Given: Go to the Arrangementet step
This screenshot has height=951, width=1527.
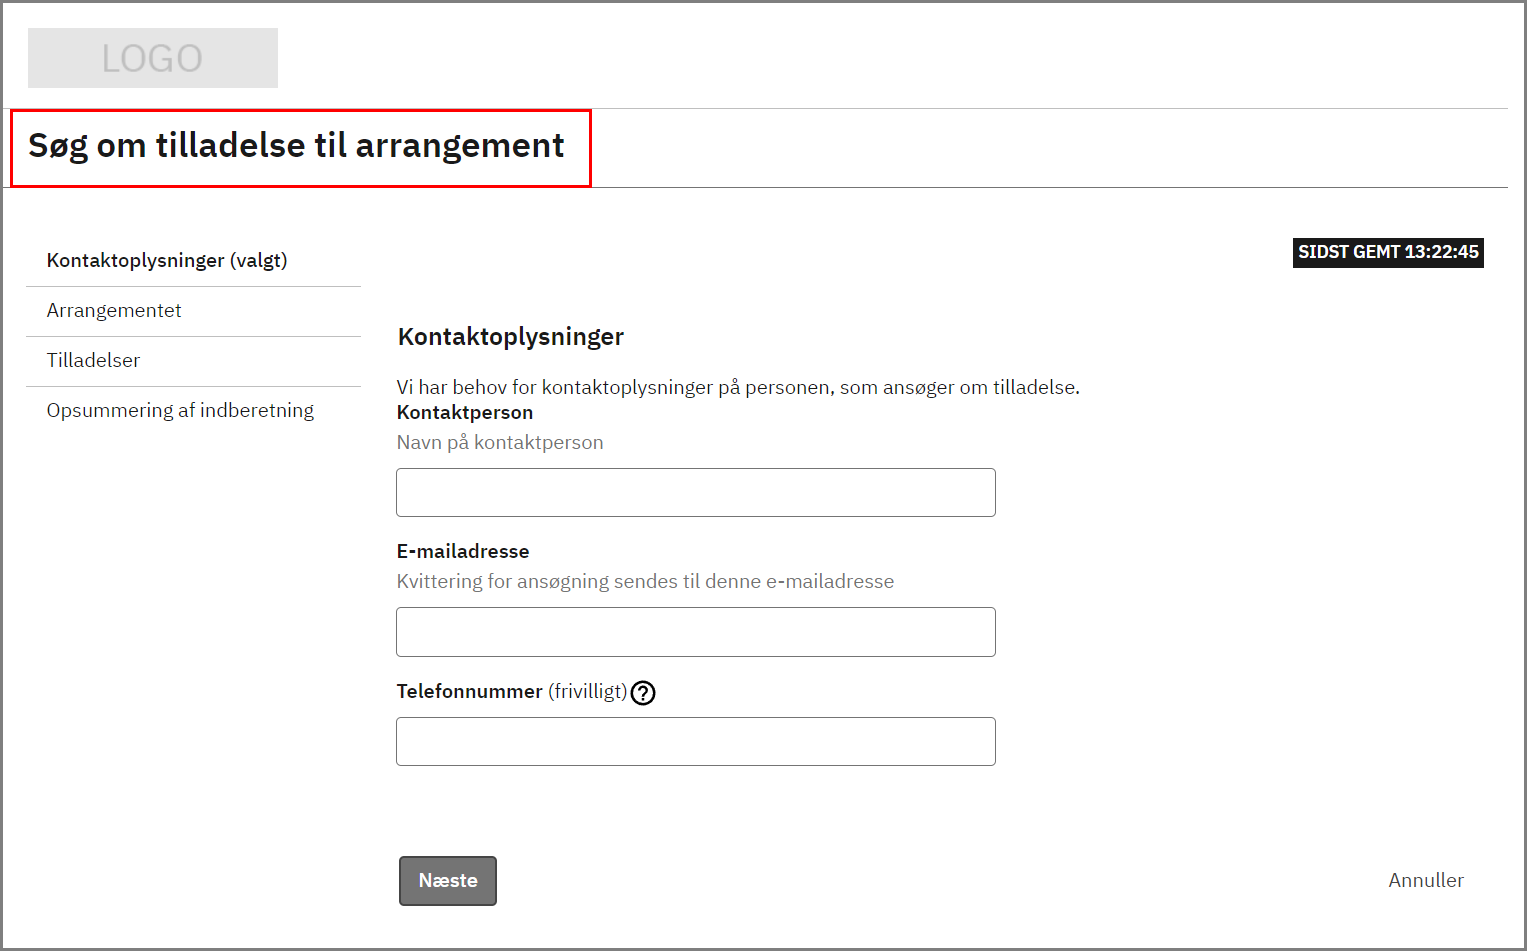Looking at the screenshot, I should point(114,311).
